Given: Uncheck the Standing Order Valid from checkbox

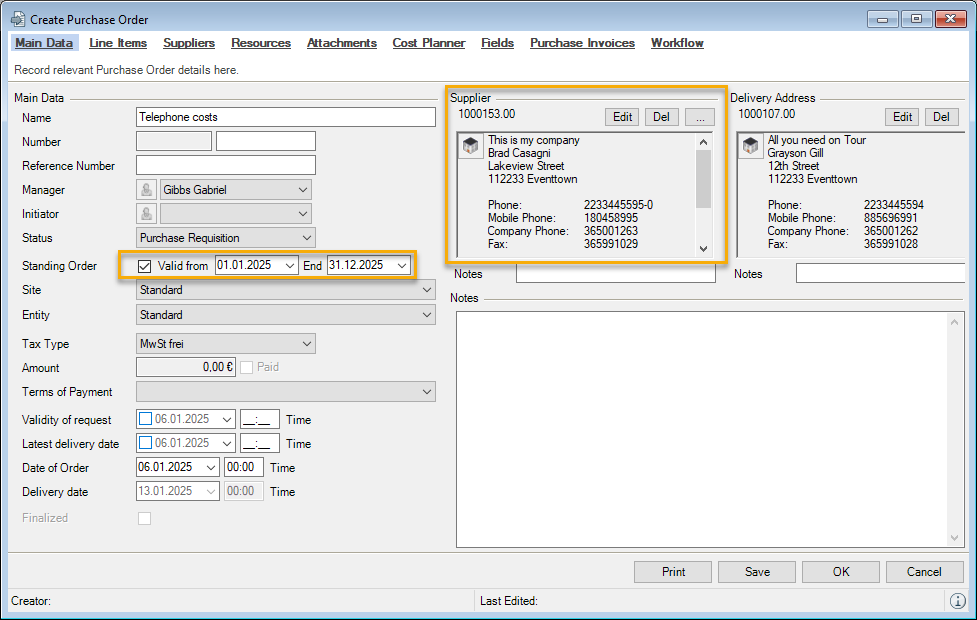Looking at the screenshot, I should pyautogui.click(x=145, y=266).
